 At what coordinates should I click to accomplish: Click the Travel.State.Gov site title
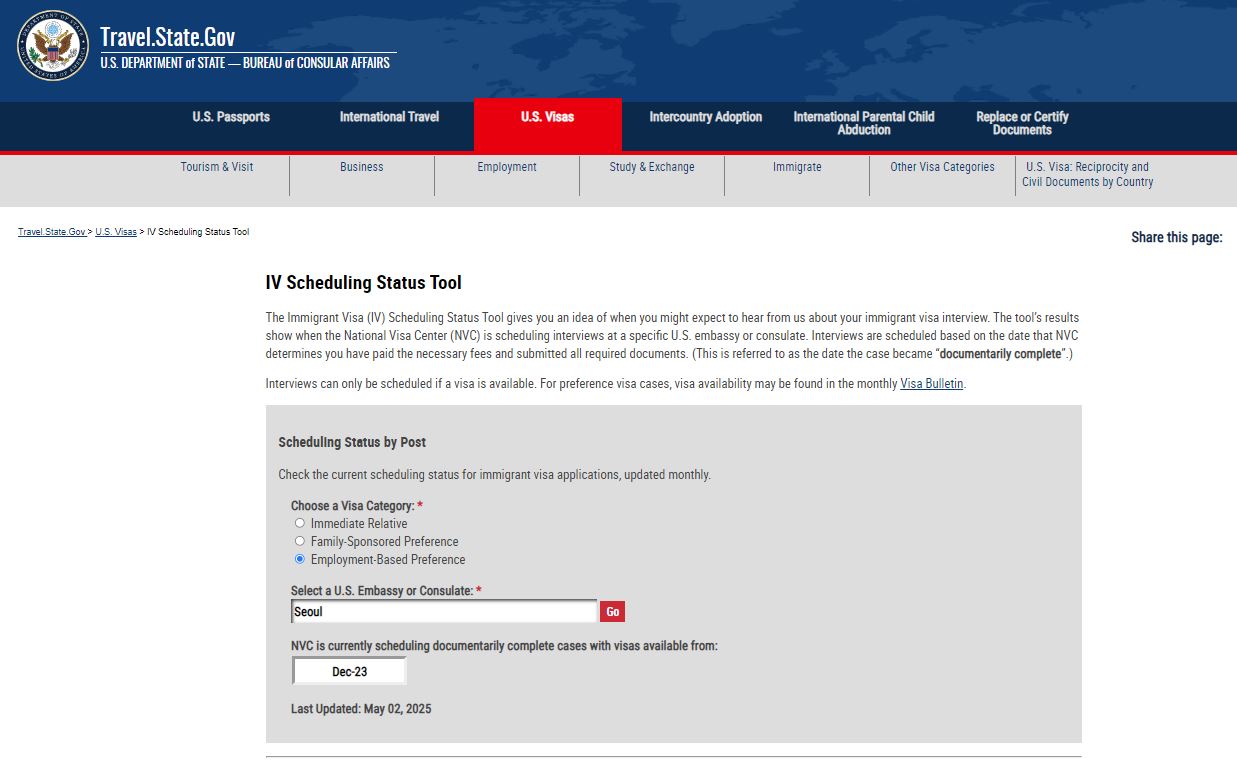[167, 38]
